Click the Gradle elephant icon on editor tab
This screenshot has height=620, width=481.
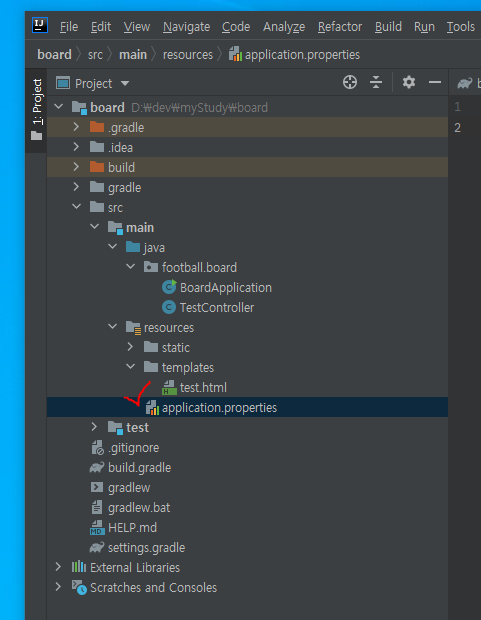(x=465, y=83)
